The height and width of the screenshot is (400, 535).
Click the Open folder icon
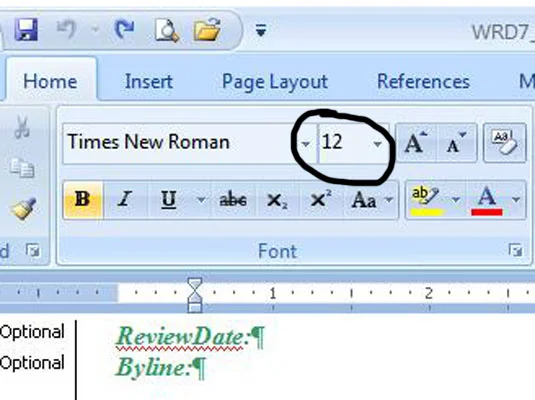point(207,30)
